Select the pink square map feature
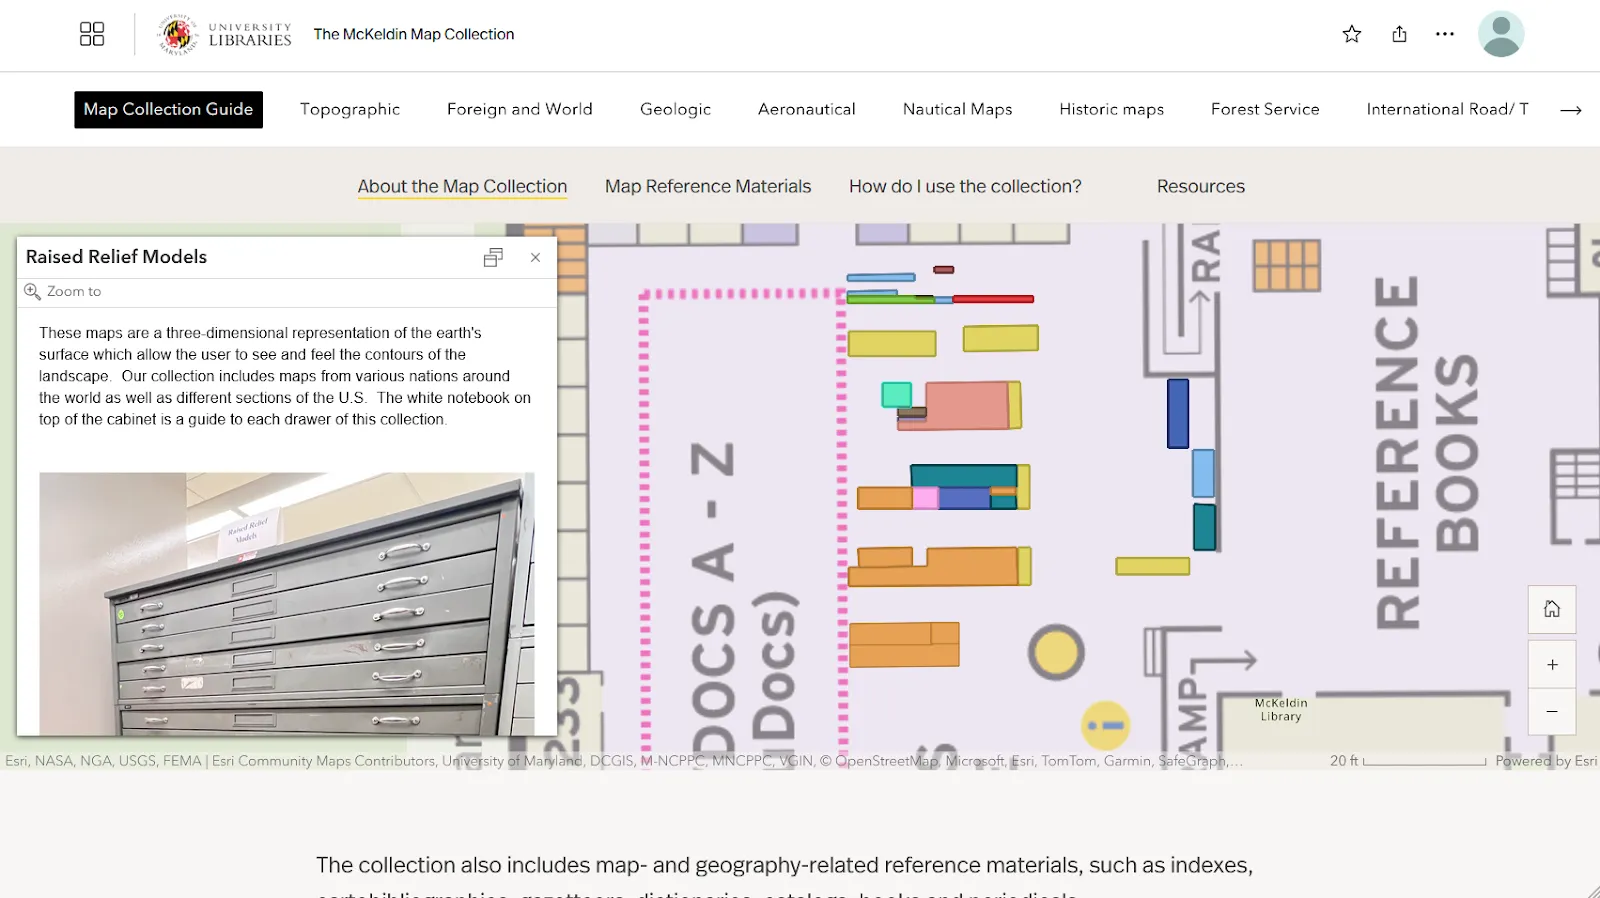 925,497
